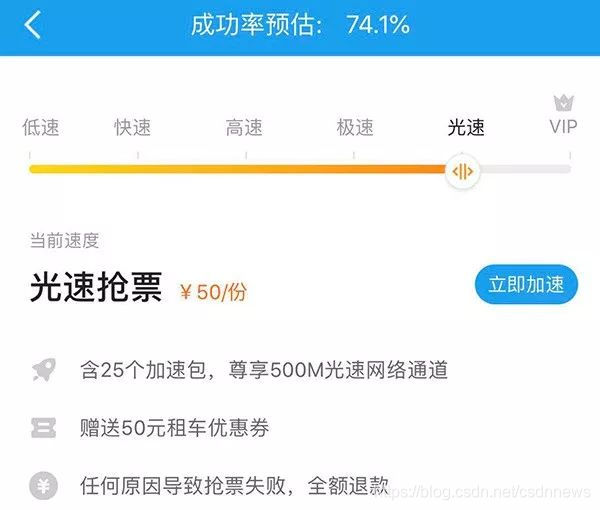Select the 快速 speed level
600x510 pixels.
click(x=133, y=127)
